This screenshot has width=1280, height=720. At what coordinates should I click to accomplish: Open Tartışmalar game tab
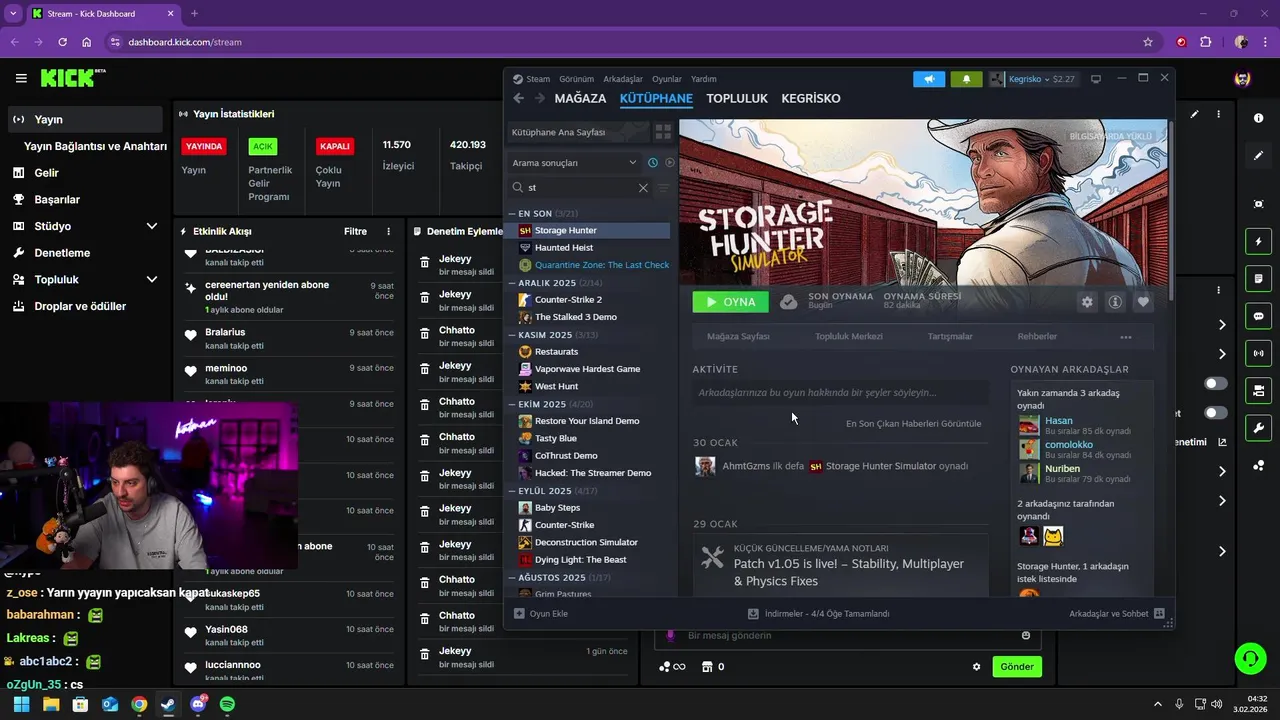click(950, 337)
